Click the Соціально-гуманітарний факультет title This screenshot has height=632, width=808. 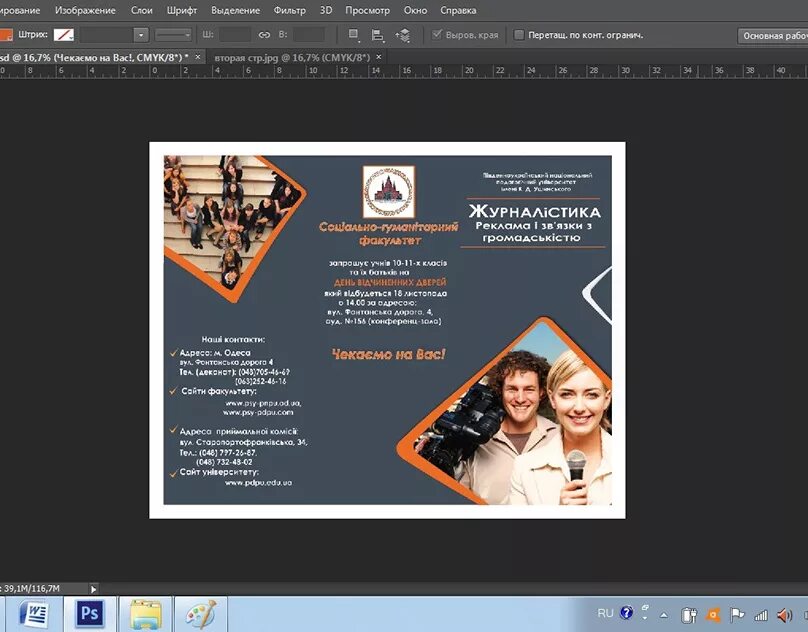pos(389,234)
